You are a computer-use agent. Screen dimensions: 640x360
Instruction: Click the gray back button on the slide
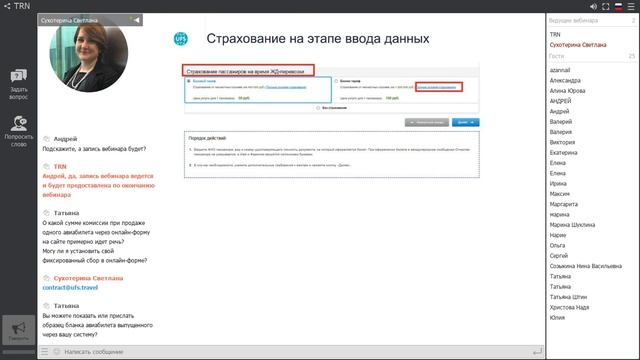(x=427, y=122)
